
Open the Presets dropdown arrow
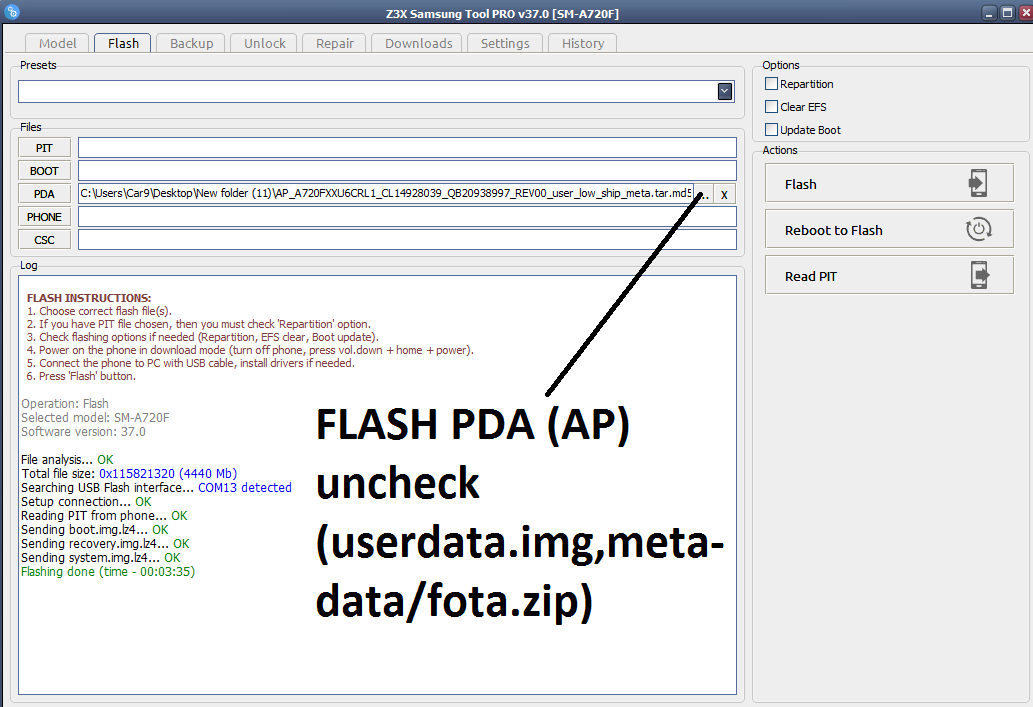[725, 92]
